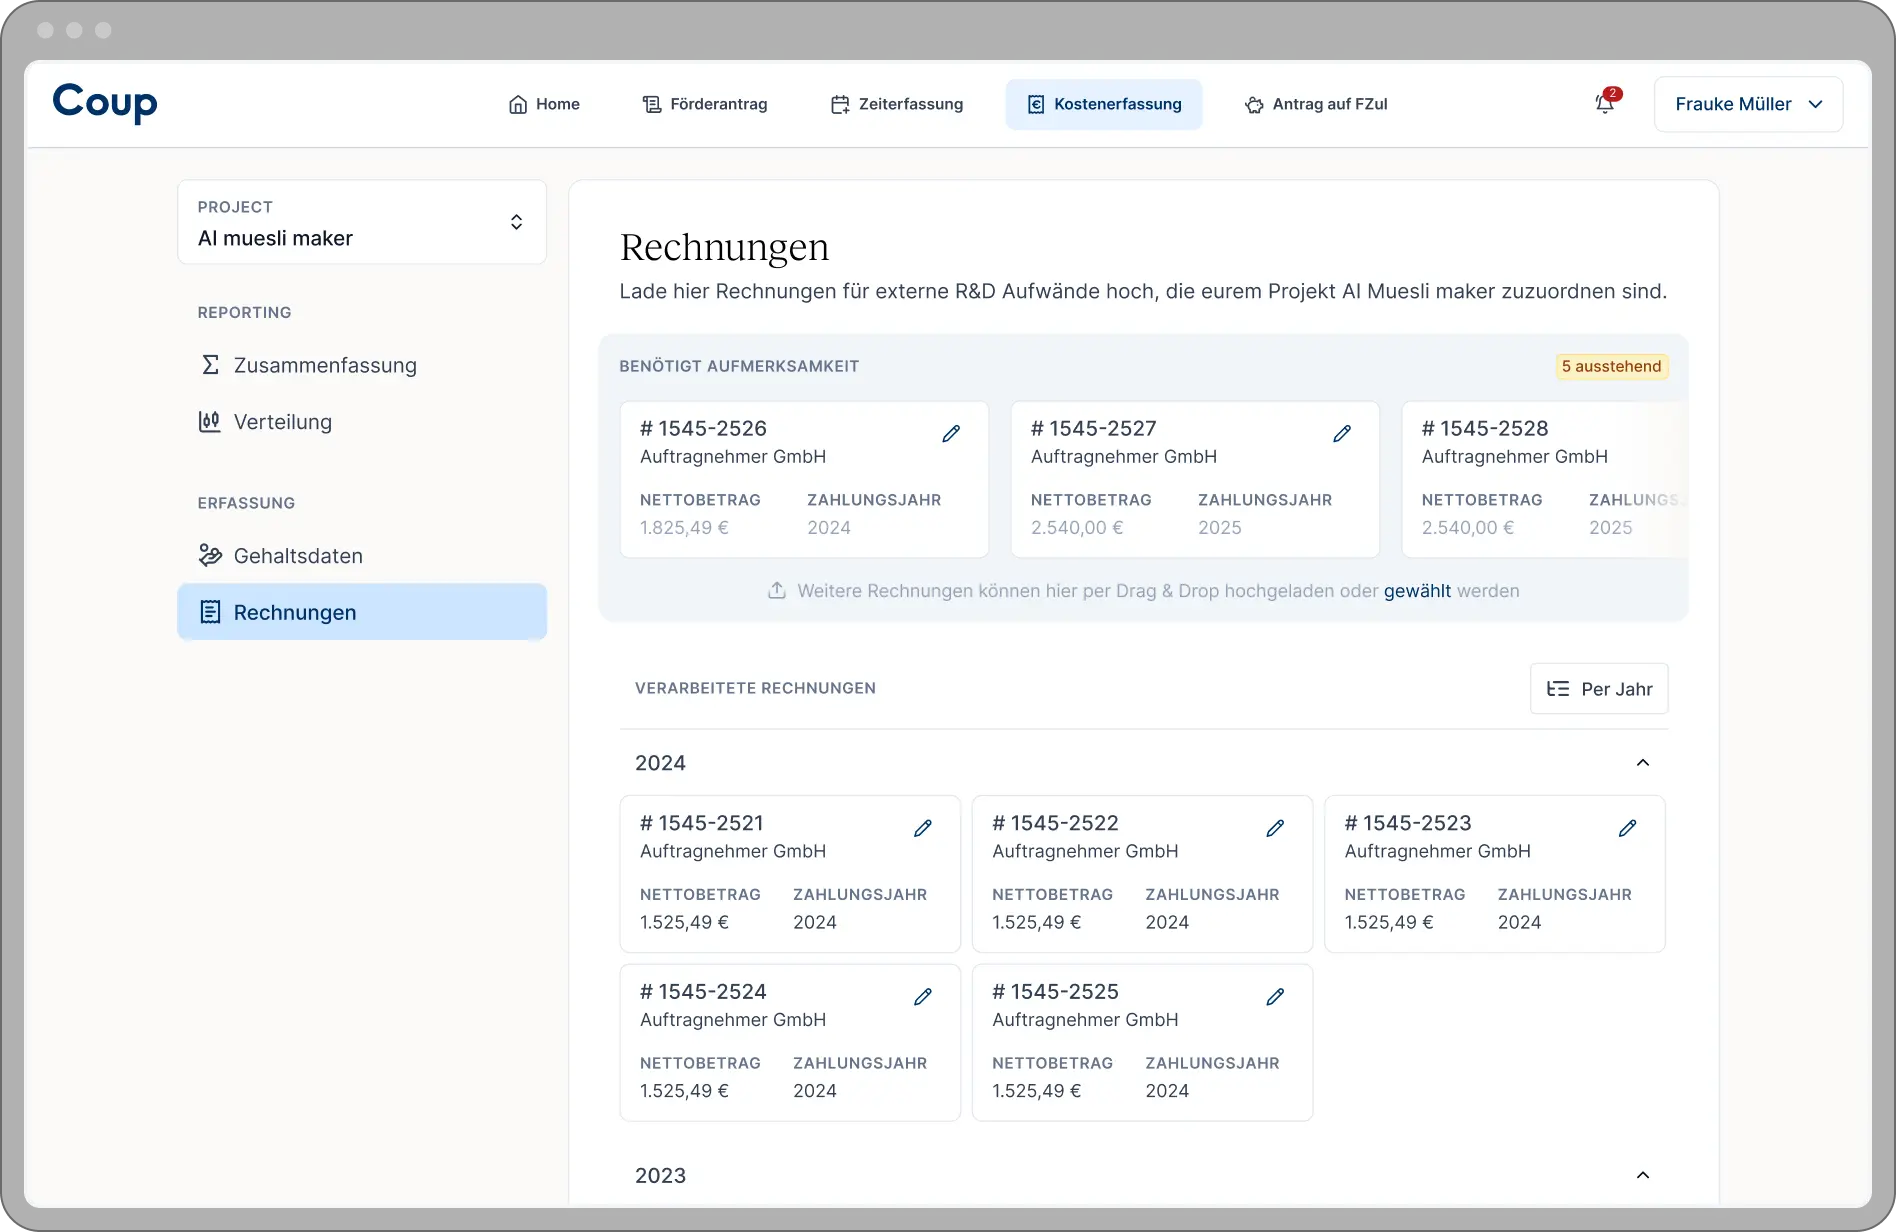1896x1232 pixels.
Task: Select Rechnungen in sidebar
Action: [x=362, y=612]
